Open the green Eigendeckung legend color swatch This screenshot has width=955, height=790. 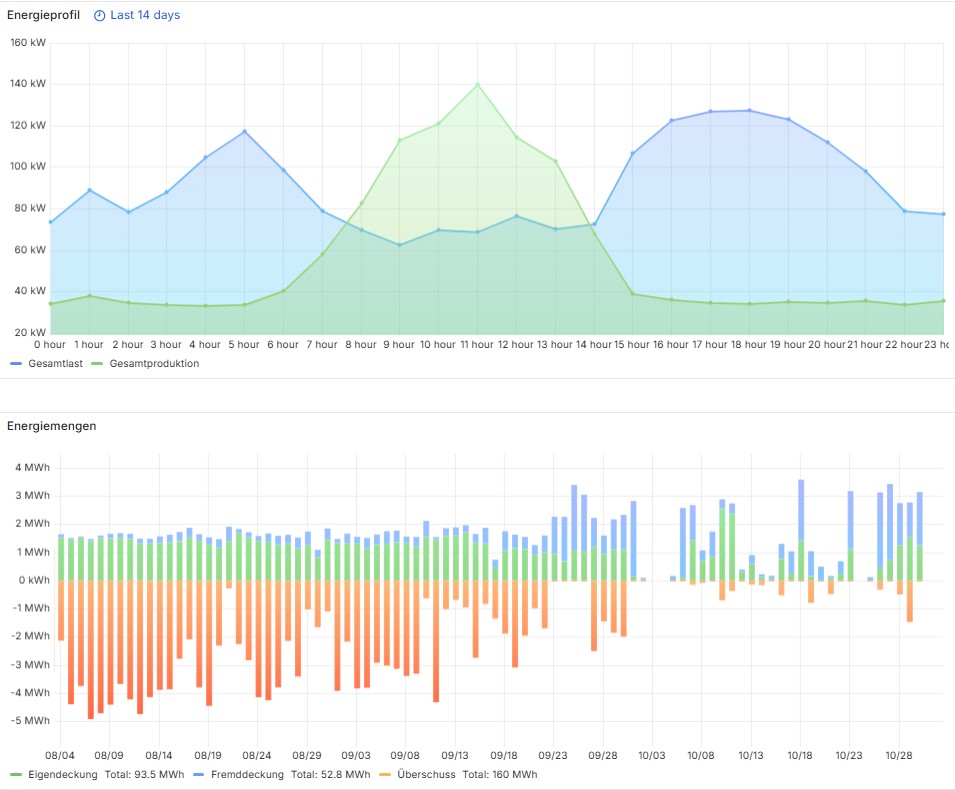(16, 775)
